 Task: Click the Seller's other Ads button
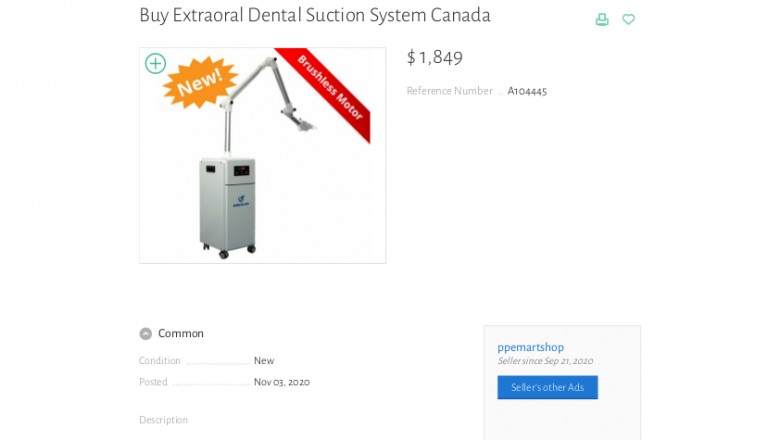coord(547,388)
